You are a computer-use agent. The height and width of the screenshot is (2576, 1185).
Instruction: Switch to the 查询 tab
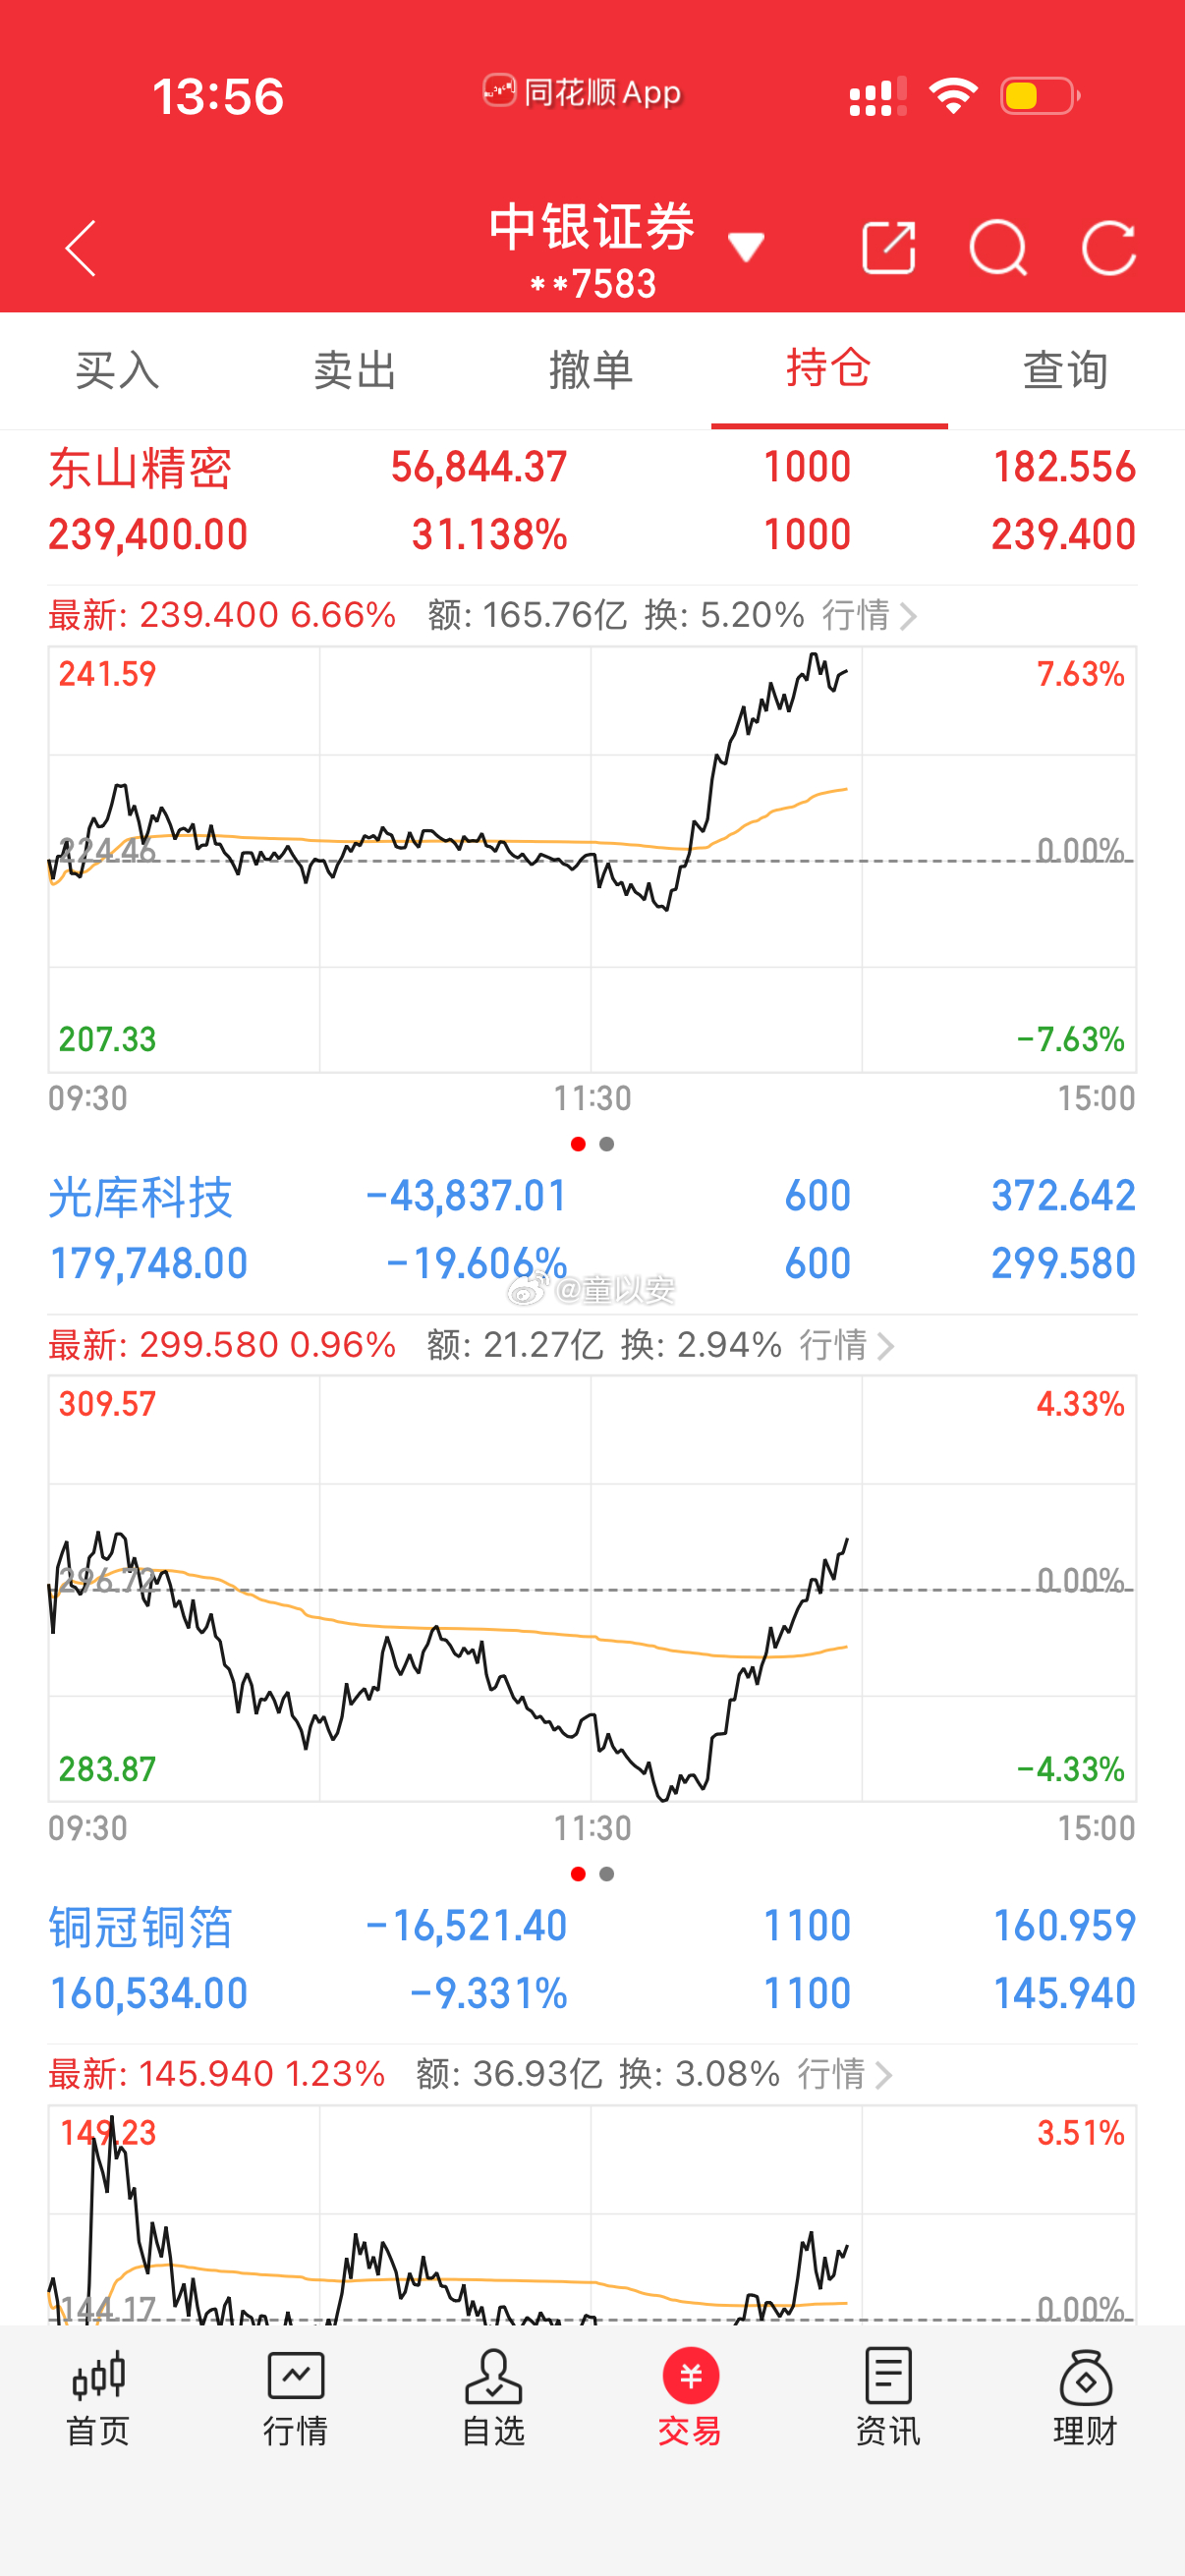[1066, 371]
